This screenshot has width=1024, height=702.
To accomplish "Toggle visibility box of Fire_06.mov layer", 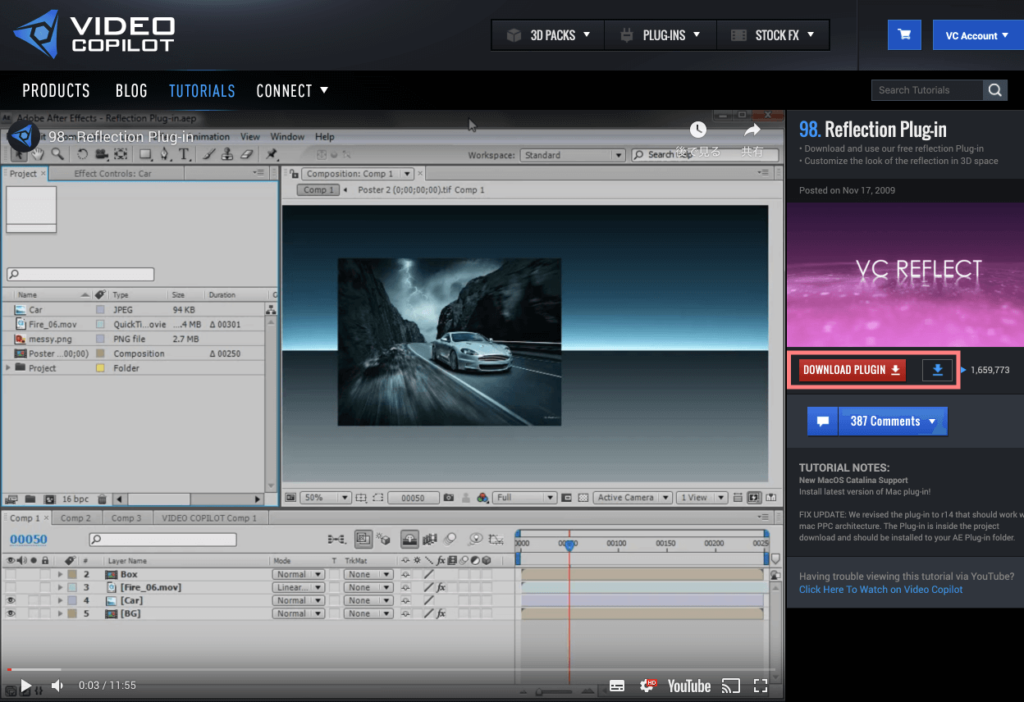I will 10,587.
